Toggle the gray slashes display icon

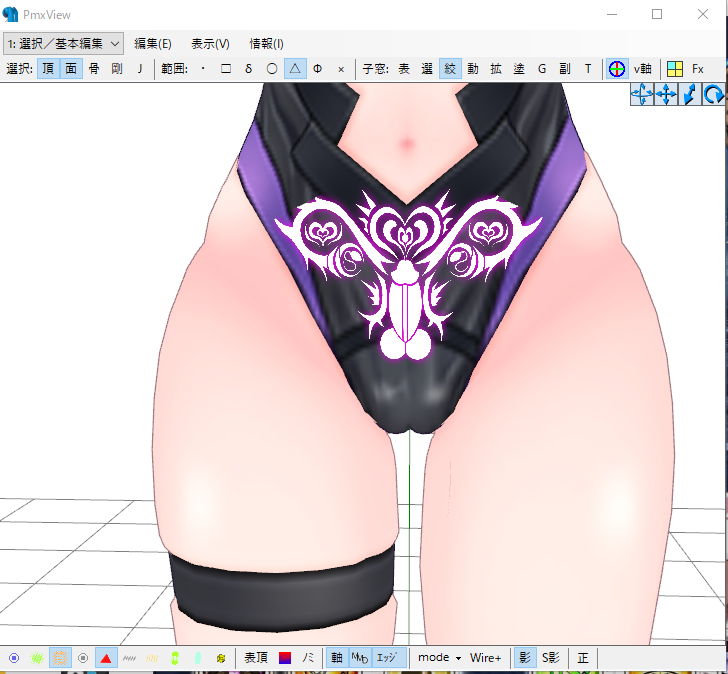(129, 658)
